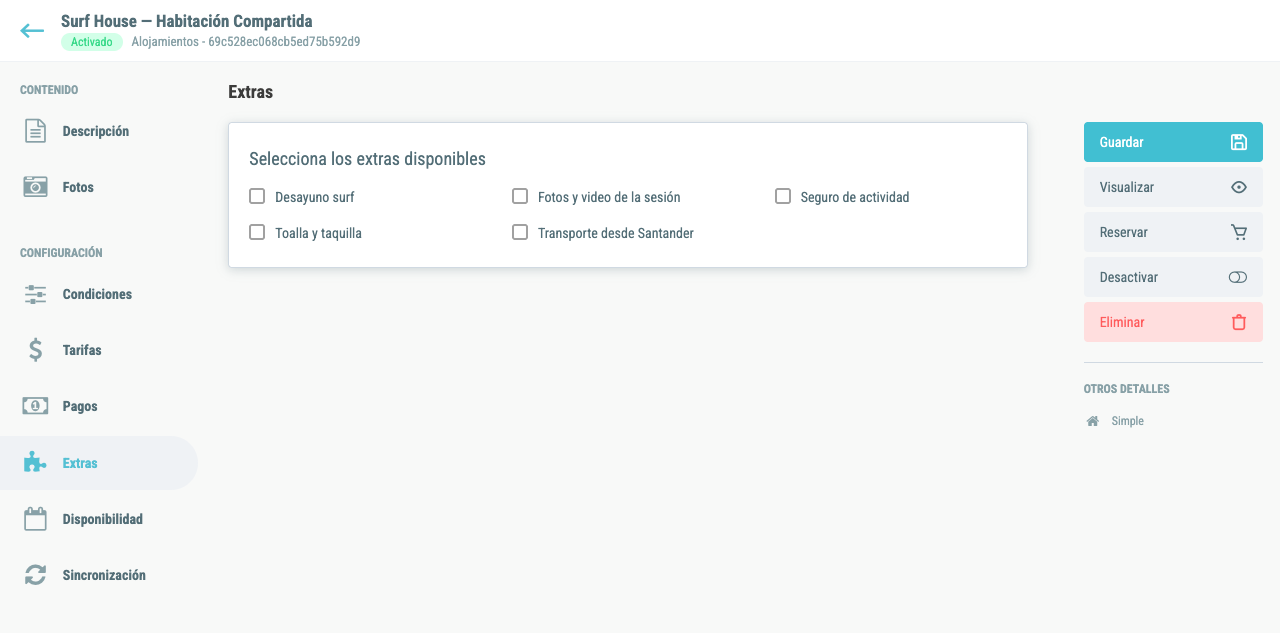Toggle the Seguro de actividad checkbox
This screenshot has height=633, width=1280.
point(783,196)
